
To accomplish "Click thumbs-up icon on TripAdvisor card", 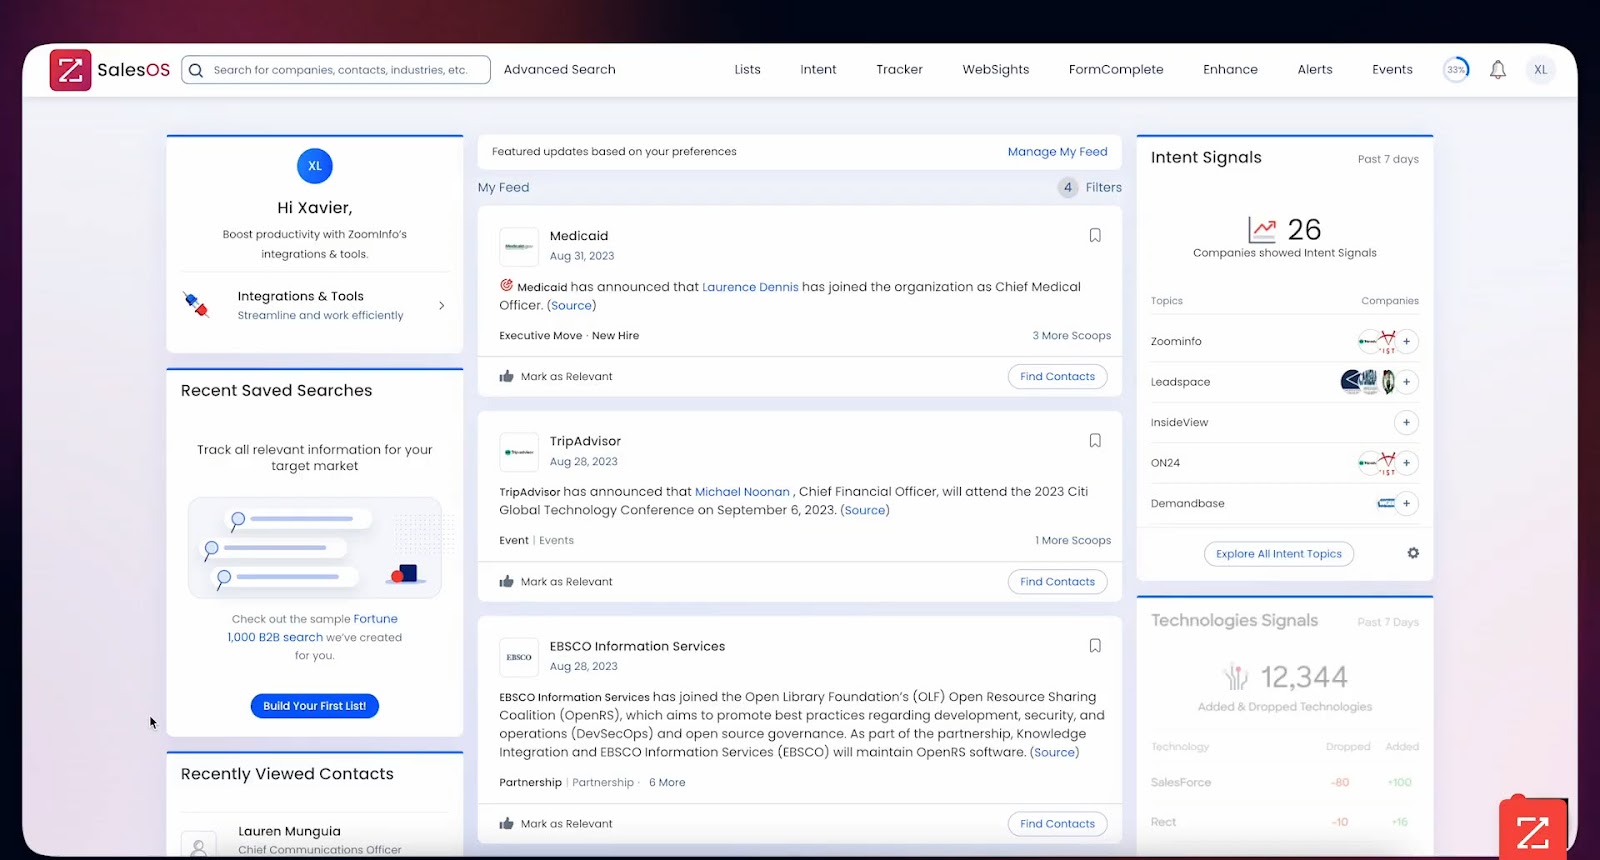I will 507,581.
